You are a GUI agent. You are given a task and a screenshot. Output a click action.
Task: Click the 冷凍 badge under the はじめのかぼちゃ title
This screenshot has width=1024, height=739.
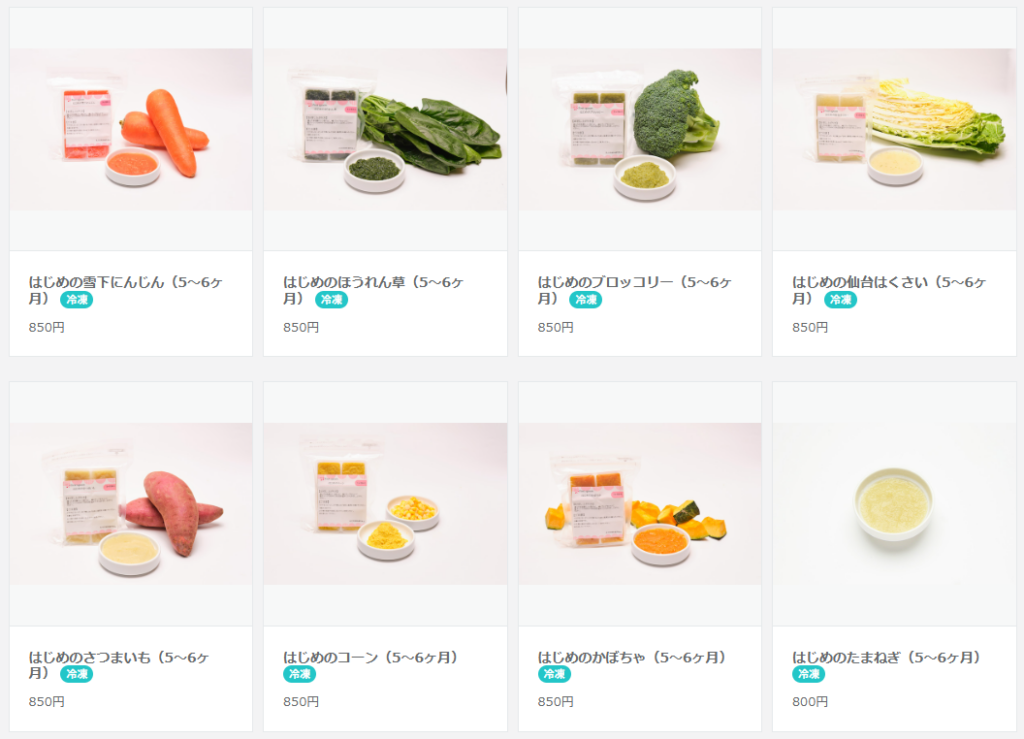554,674
